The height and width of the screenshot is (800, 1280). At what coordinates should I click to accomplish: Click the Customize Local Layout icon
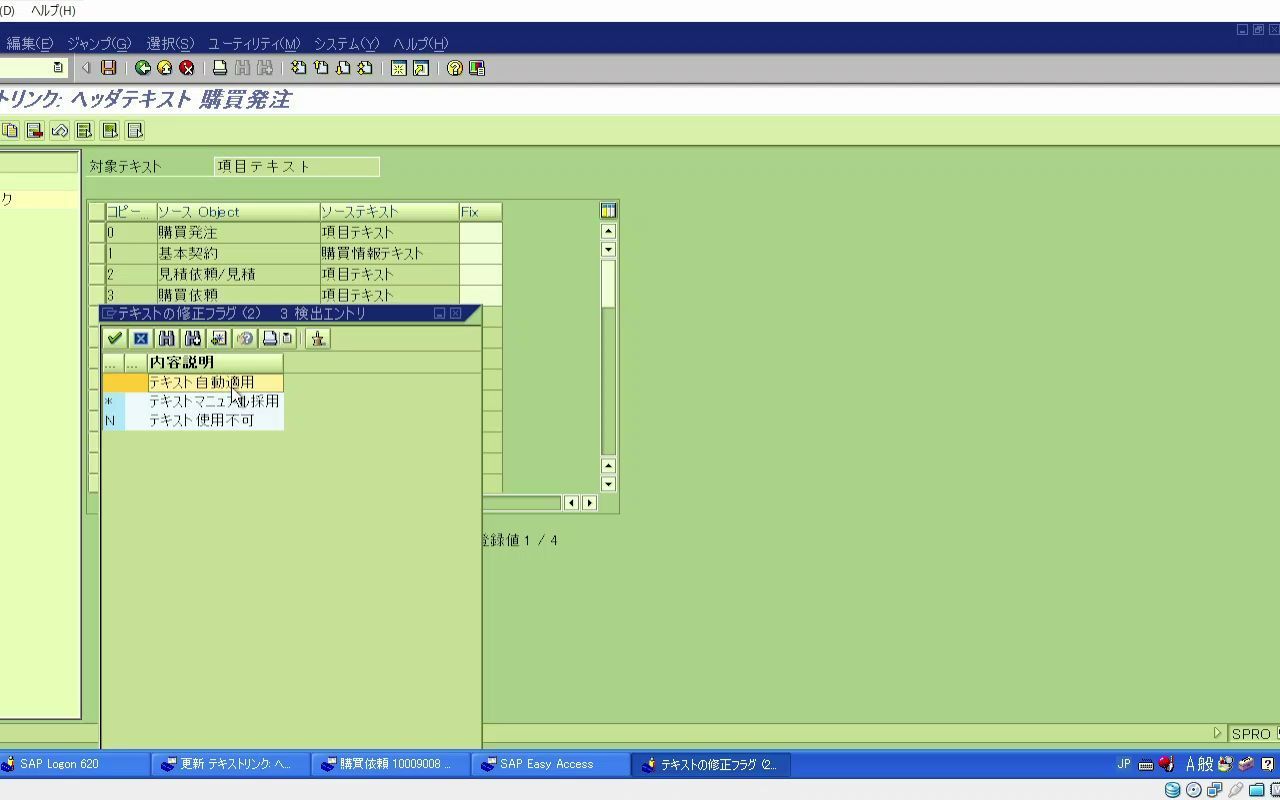[x=477, y=68]
